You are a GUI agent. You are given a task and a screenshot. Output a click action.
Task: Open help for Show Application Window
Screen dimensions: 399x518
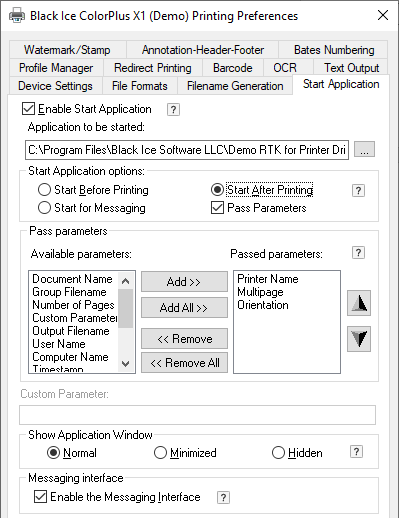(356, 452)
